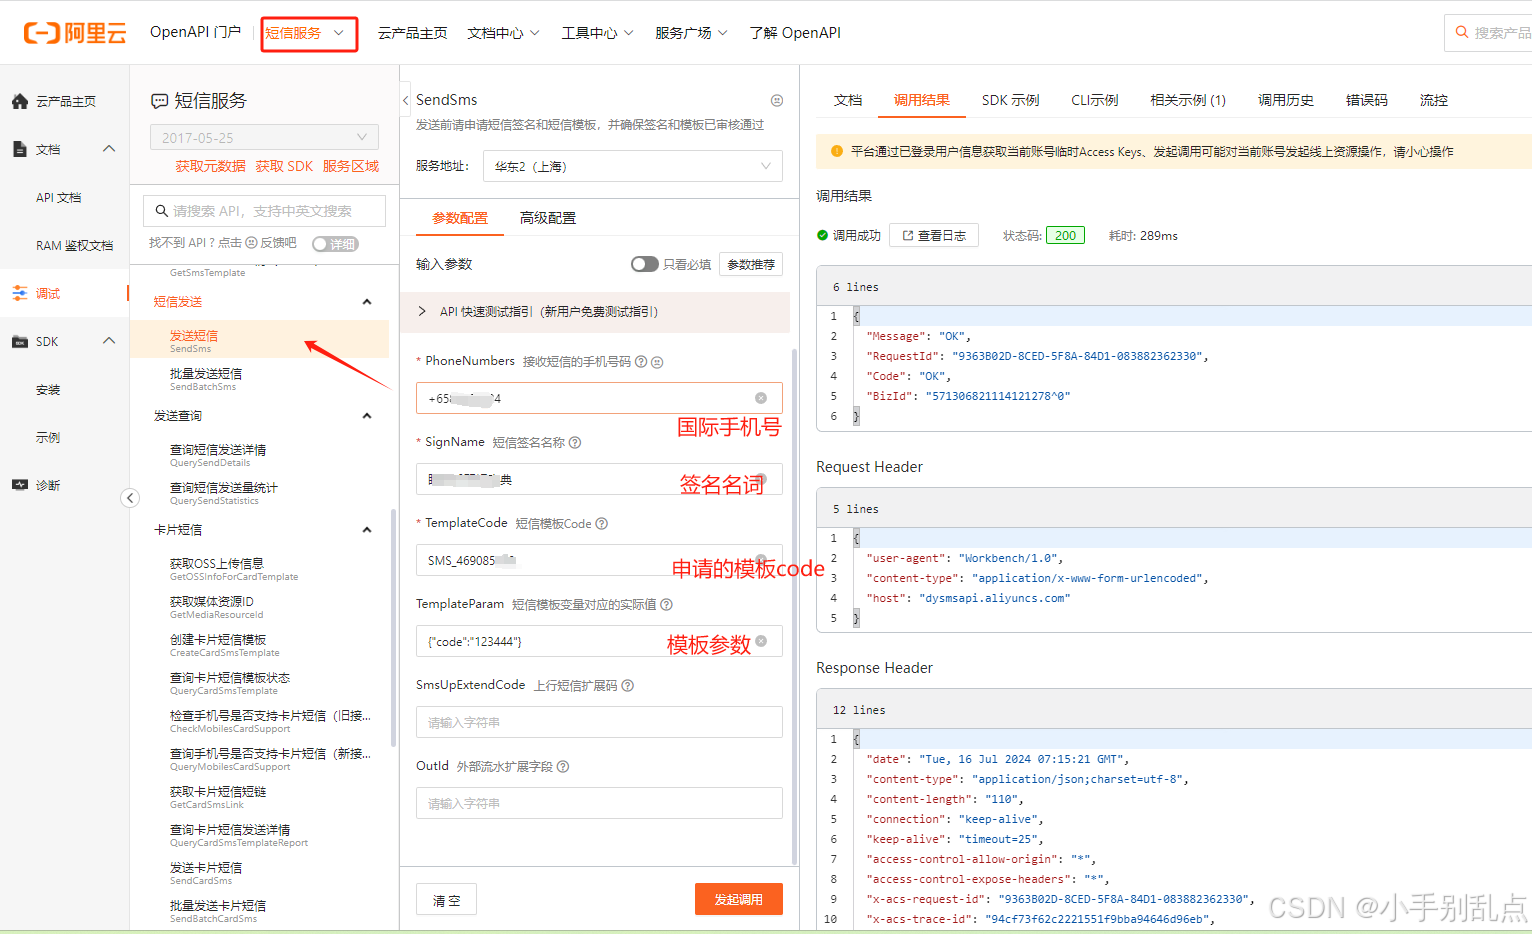The height and width of the screenshot is (934, 1532).
Task: Click the 短信服务 chat bubble icon
Action: click(x=159, y=101)
